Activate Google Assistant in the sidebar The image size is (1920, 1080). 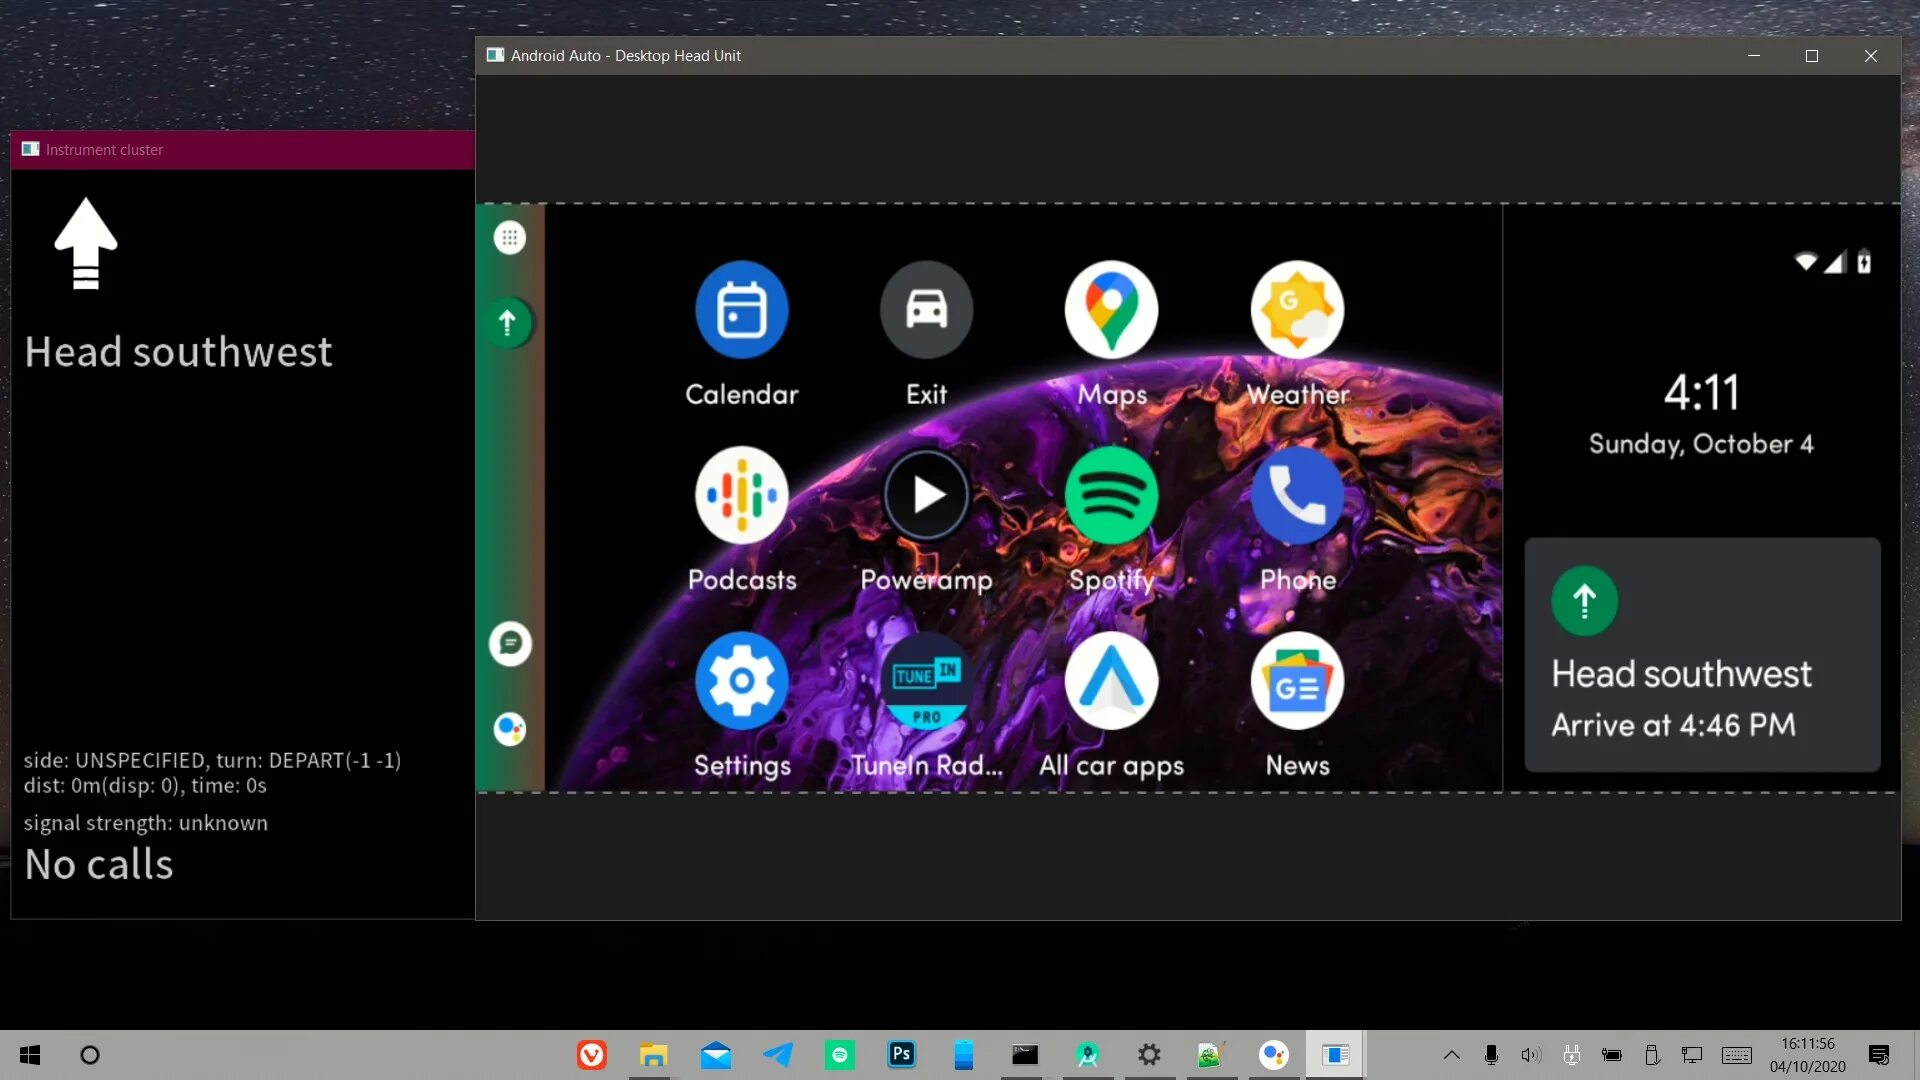(510, 729)
